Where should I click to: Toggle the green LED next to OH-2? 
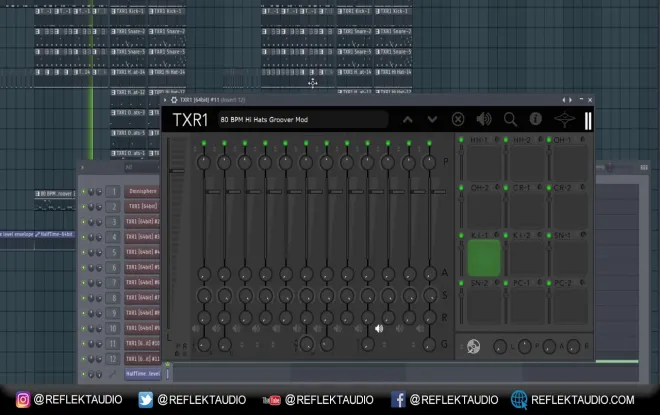(x=461, y=188)
